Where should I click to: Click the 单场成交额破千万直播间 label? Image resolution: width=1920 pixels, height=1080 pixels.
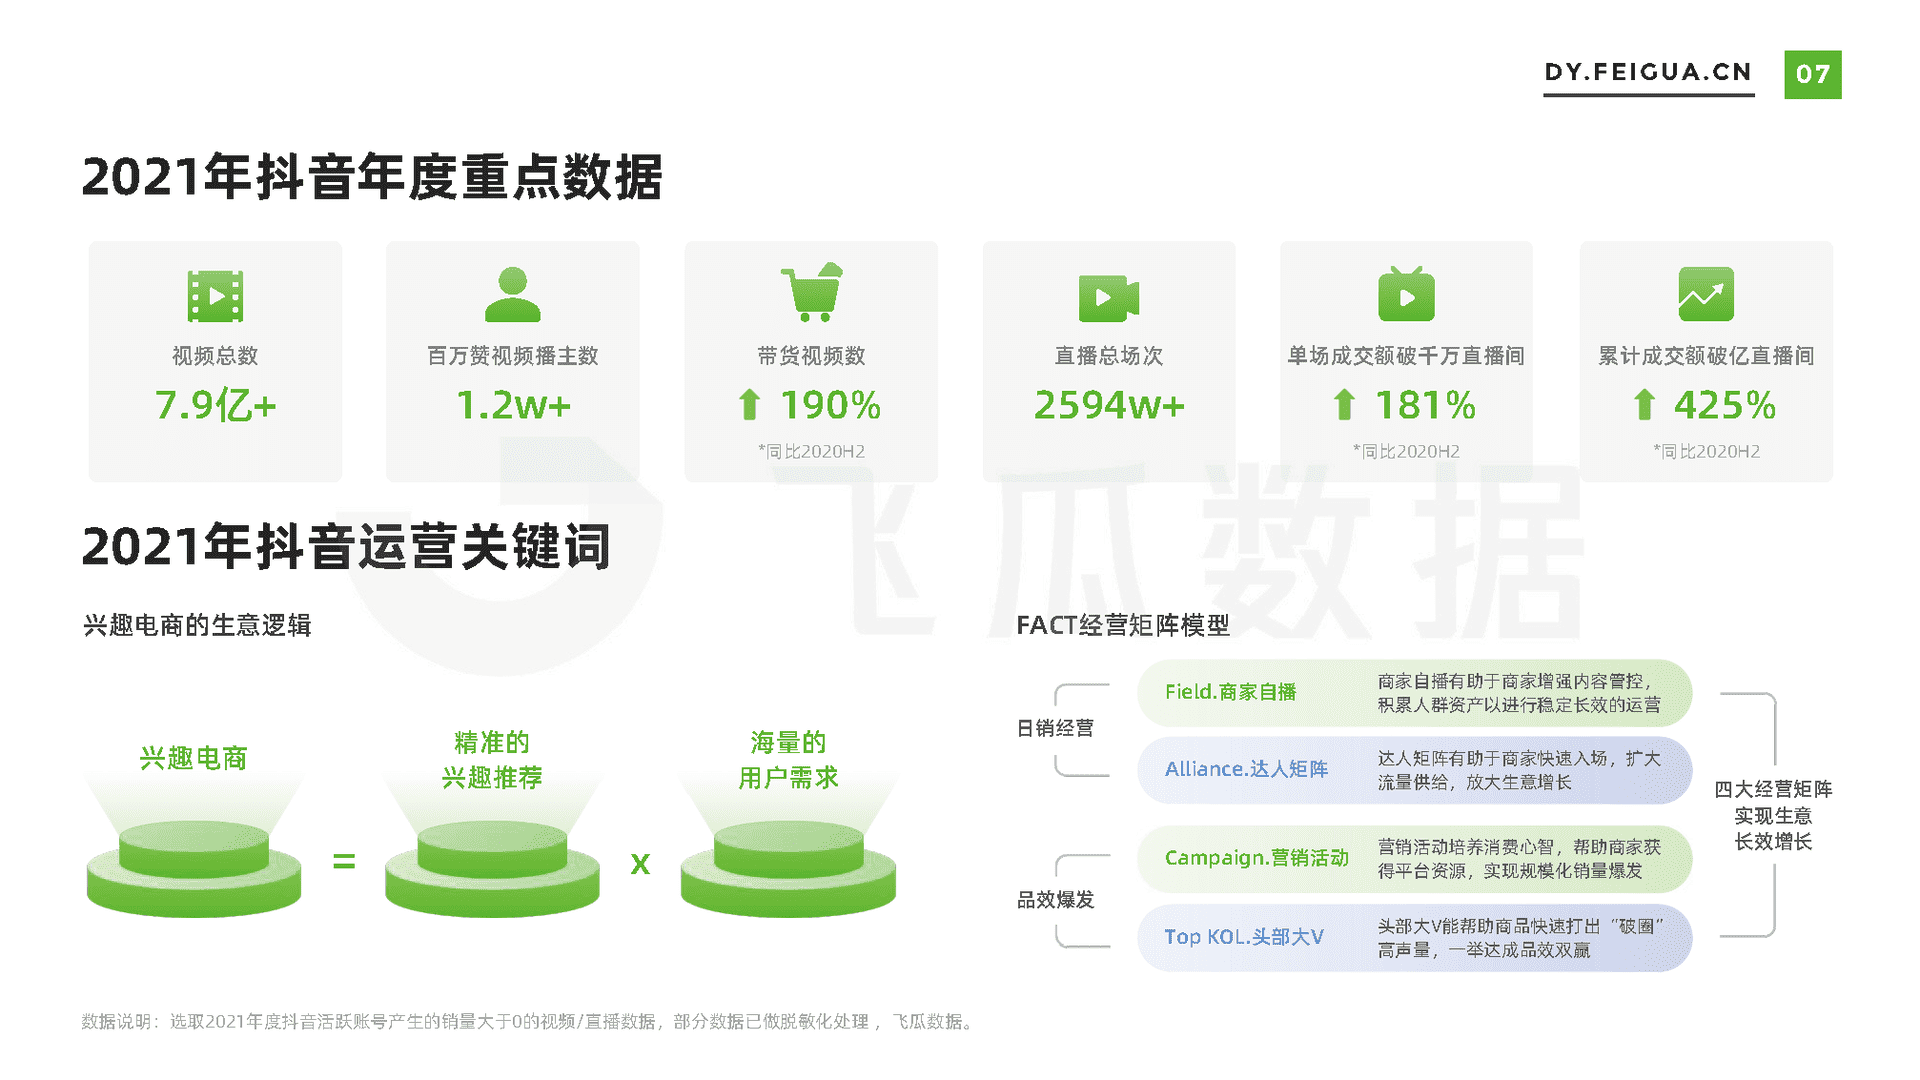click(1406, 356)
